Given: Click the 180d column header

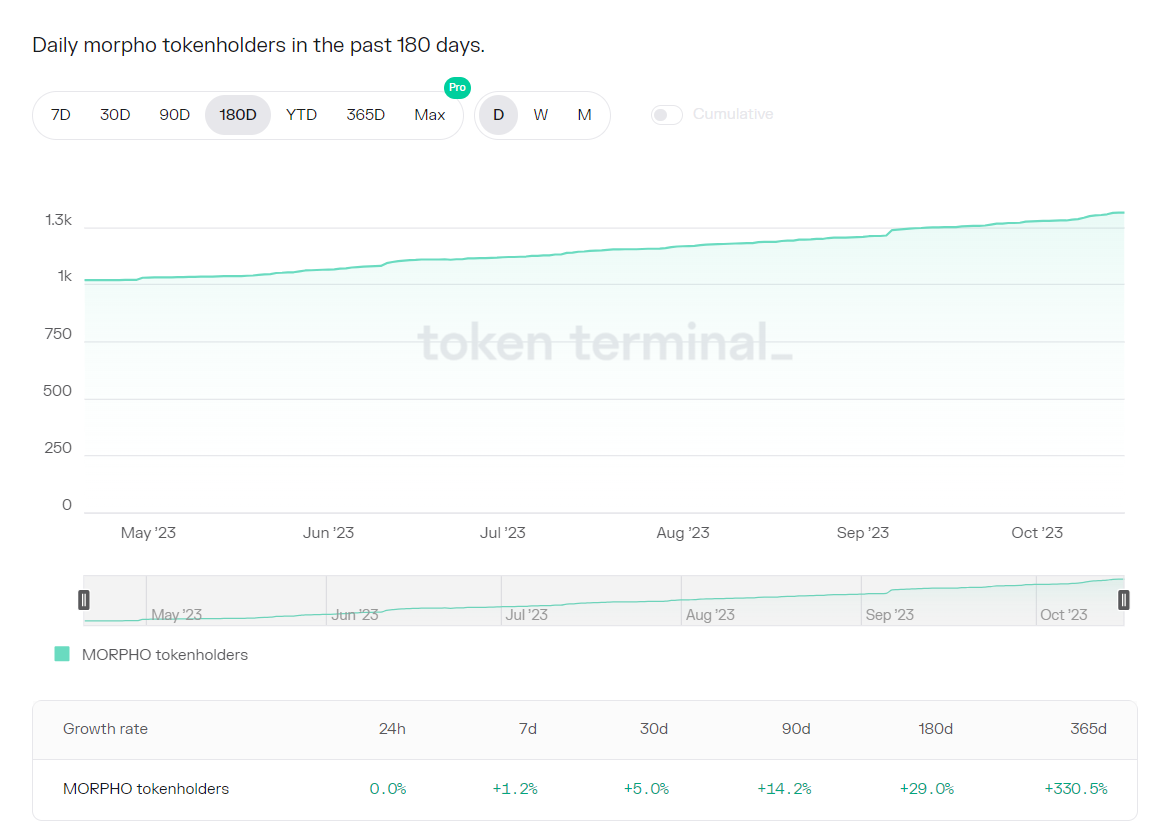Looking at the screenshot, I should (935, 729).
